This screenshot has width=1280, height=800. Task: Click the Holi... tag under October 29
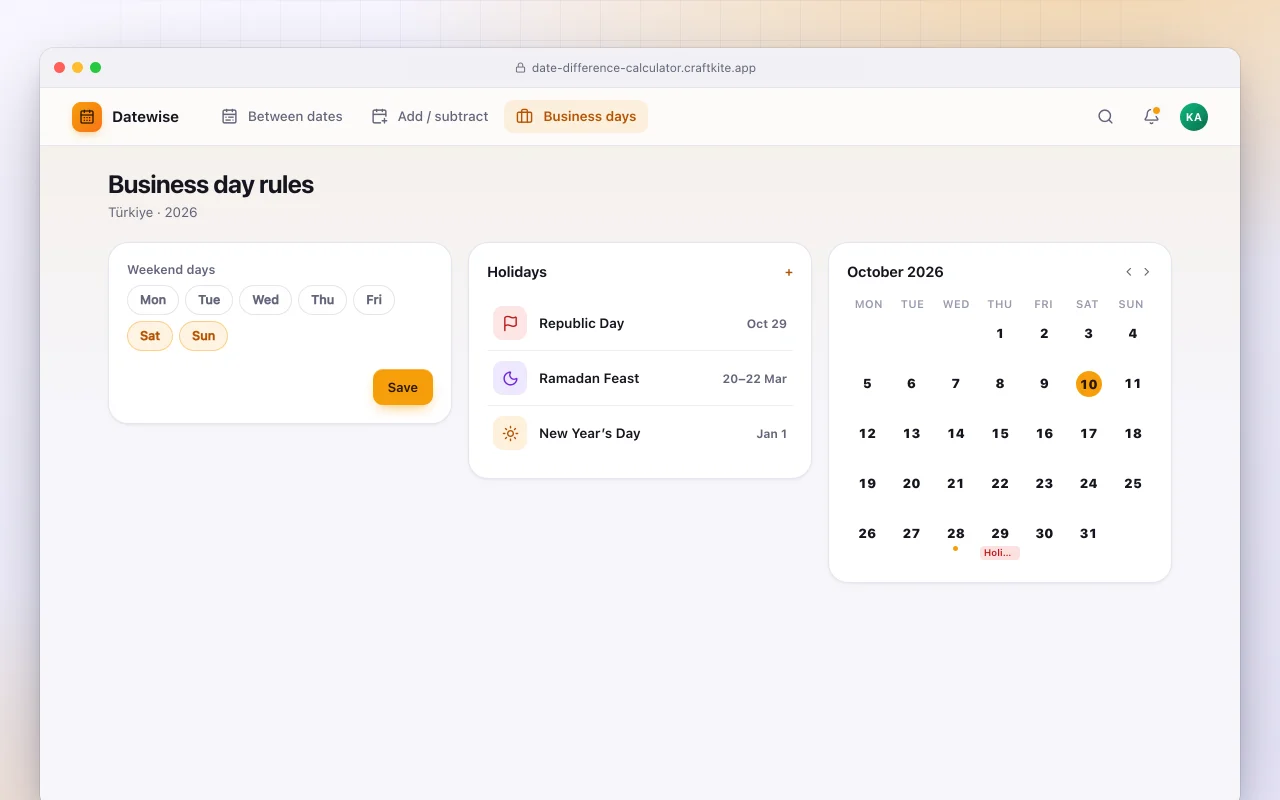point(1000,553)
